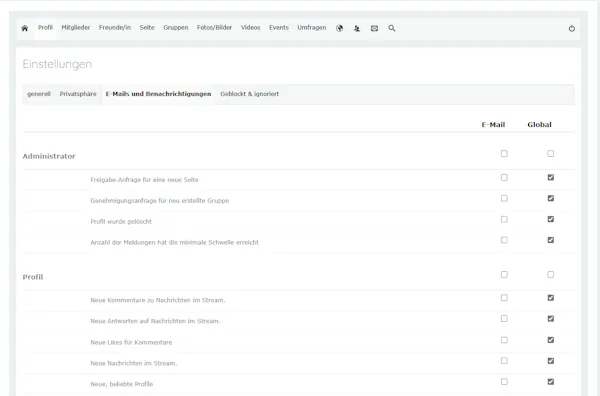Viewport: 600px width, 396px height.
Task: Click 'Freigabe-Anfrage für eine neue Seite' text
Action: click(144, 180)
